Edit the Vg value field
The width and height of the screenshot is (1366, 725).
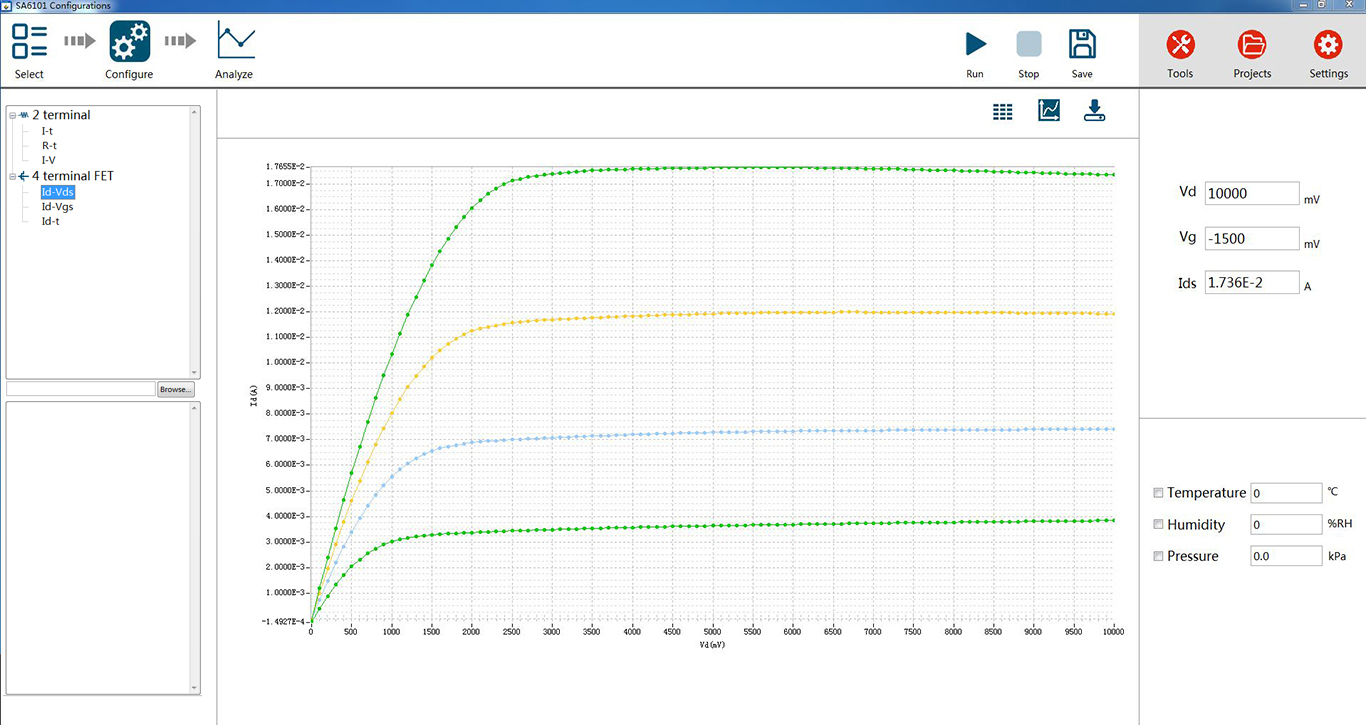tap(1252, 239)
